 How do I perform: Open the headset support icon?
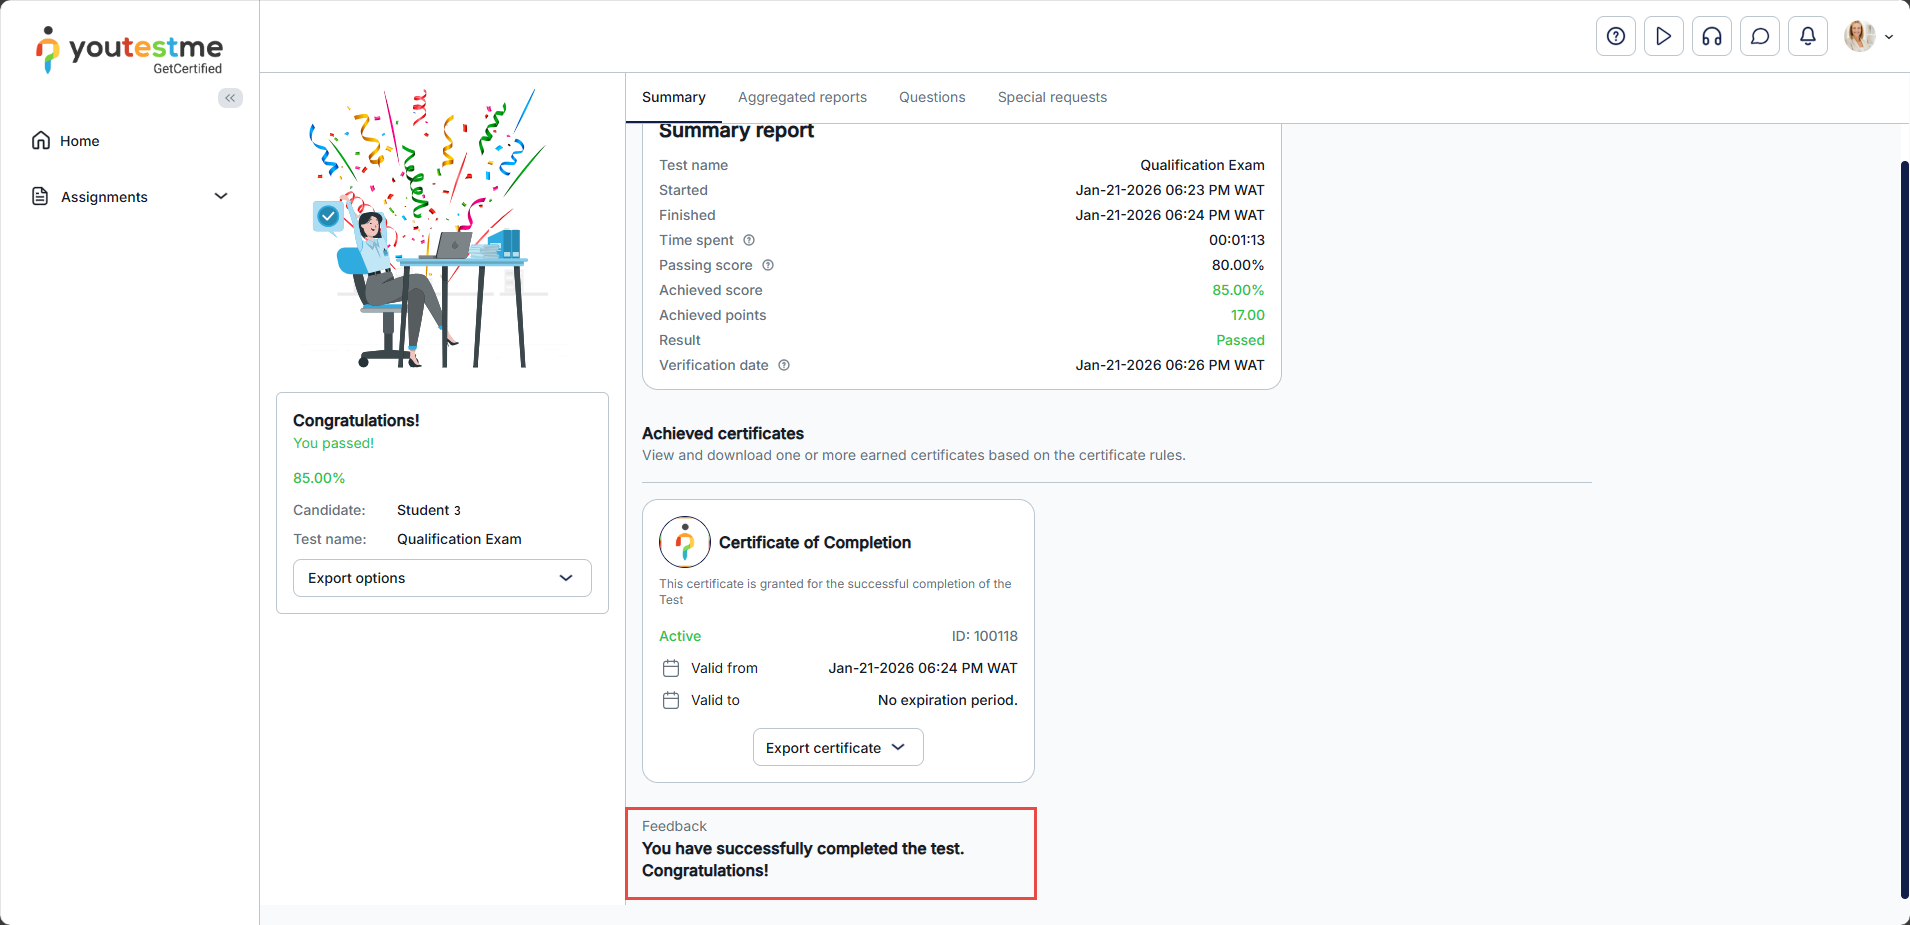[x=1711, y=37]
